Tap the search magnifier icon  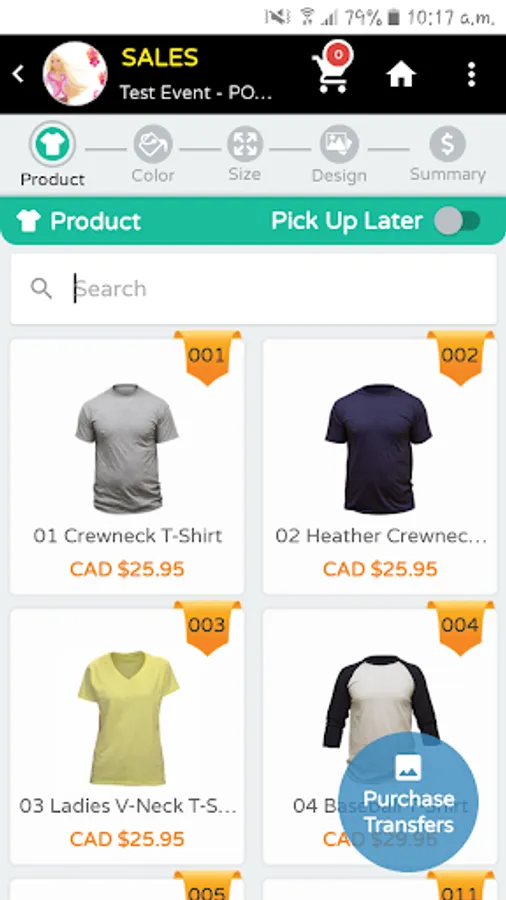coord(41,289)
